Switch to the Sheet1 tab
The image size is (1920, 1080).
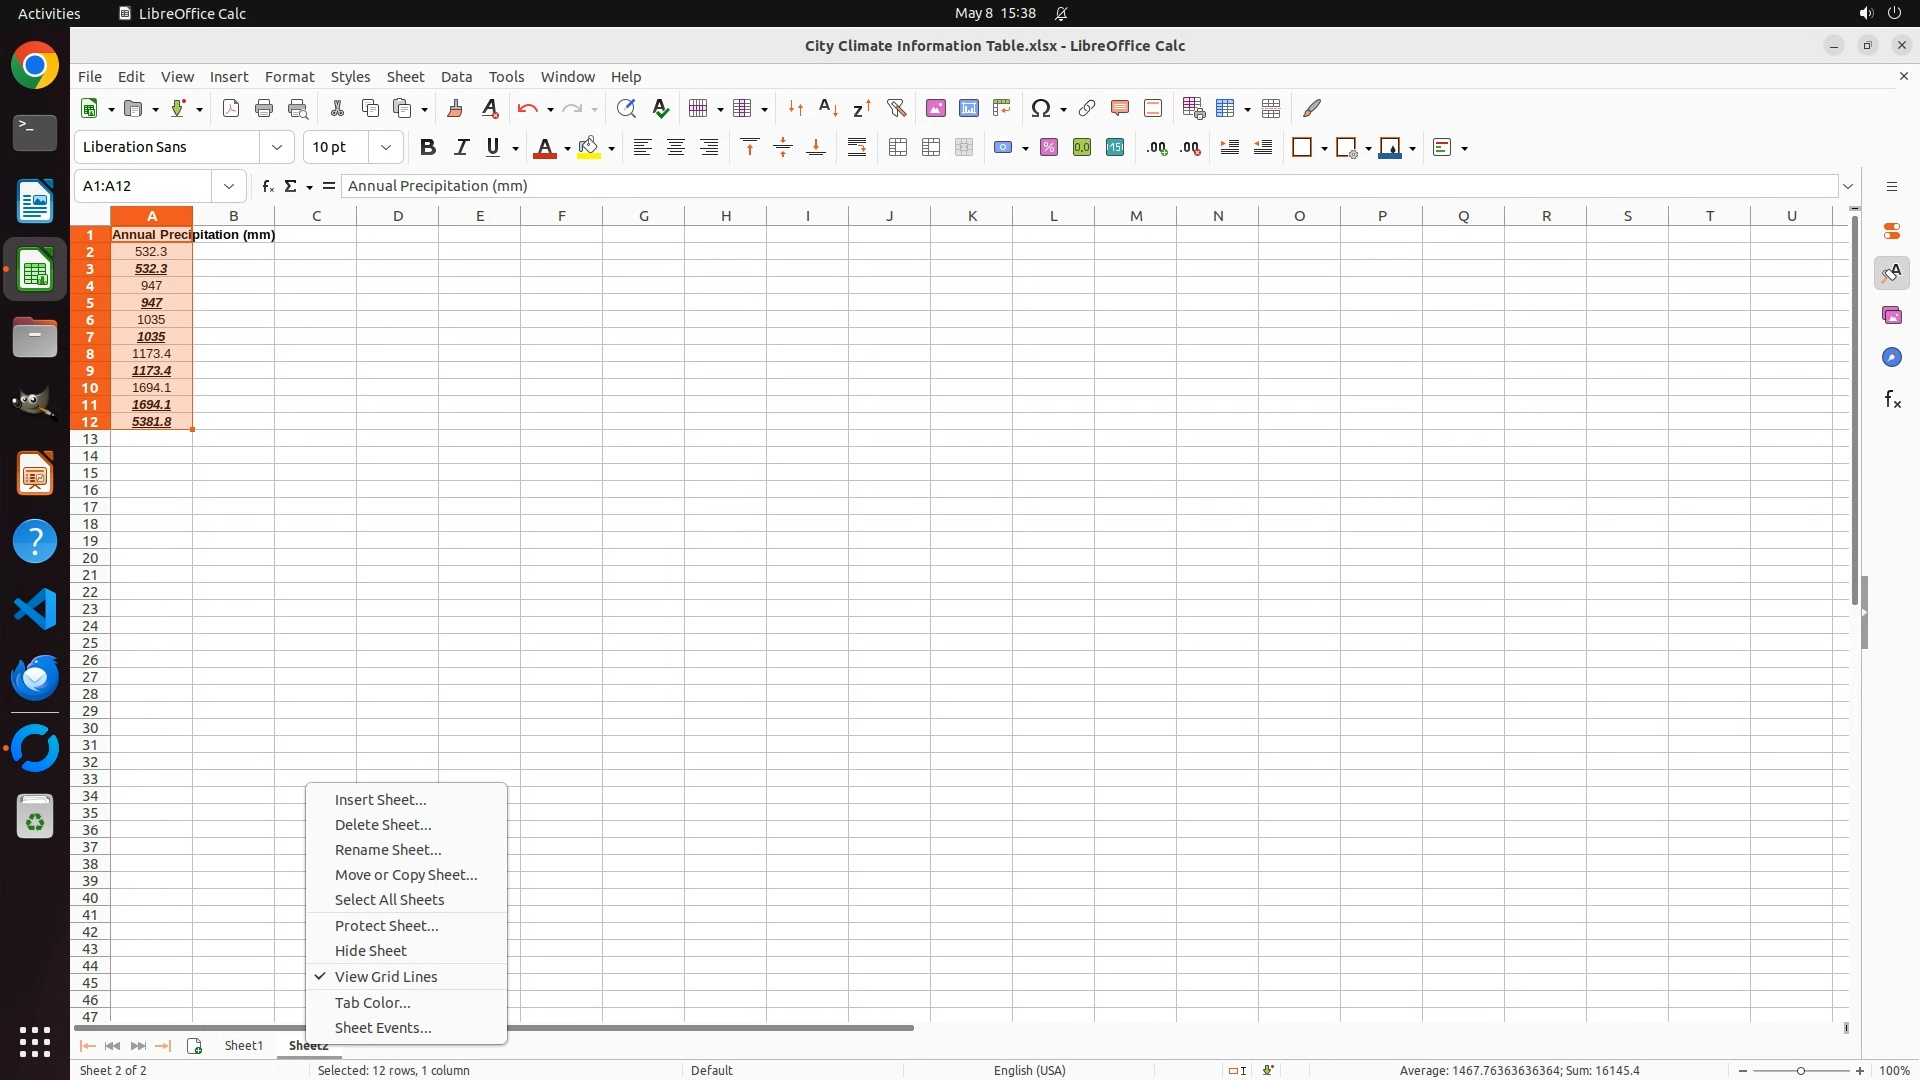[243, 1046]
